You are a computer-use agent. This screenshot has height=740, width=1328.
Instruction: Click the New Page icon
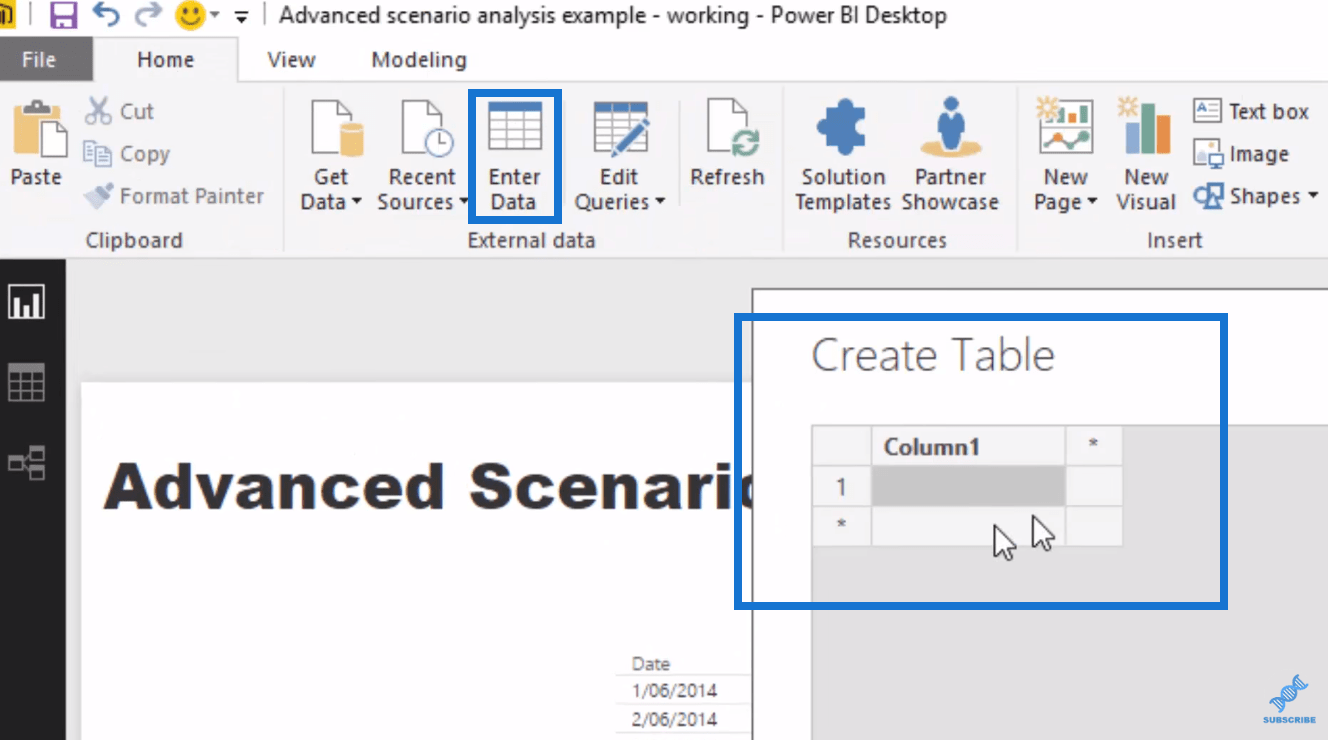coord(1064,127)
